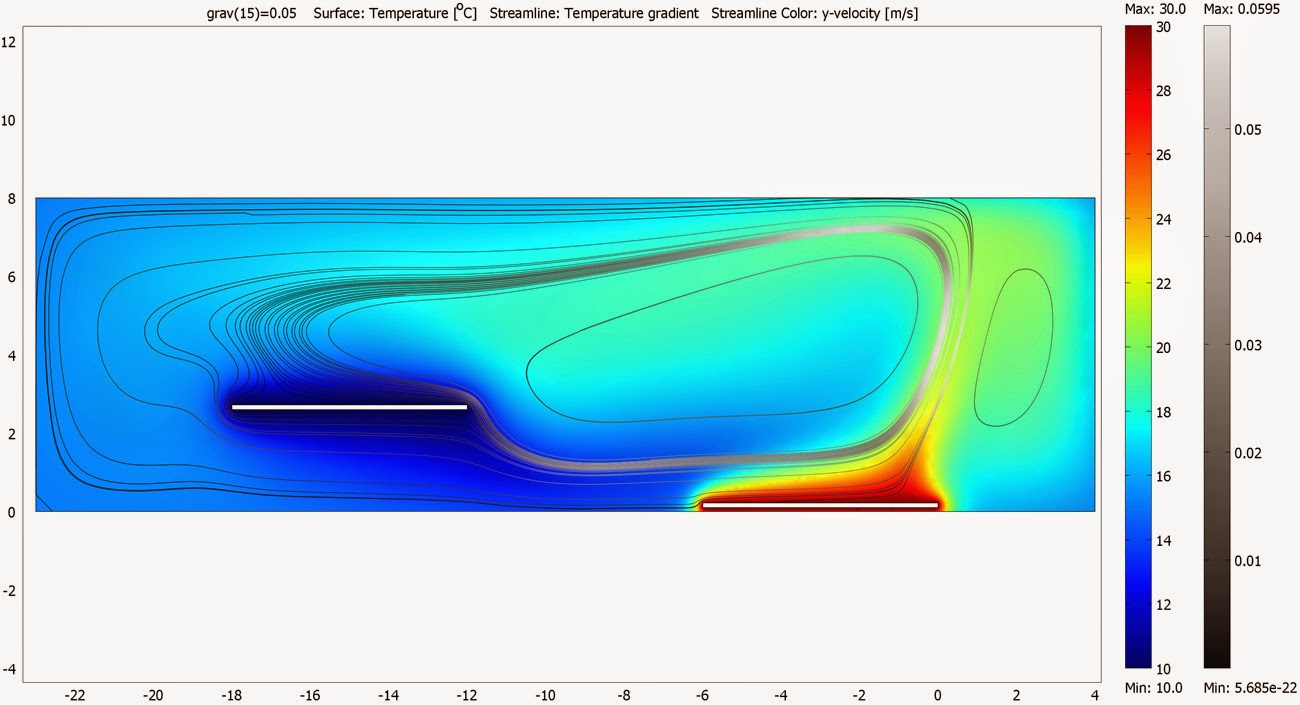Click the "Min: 5.685e-22" legend label
Image resolution: width=1300 pixels, height=705 pixels.
point(1250,687)
